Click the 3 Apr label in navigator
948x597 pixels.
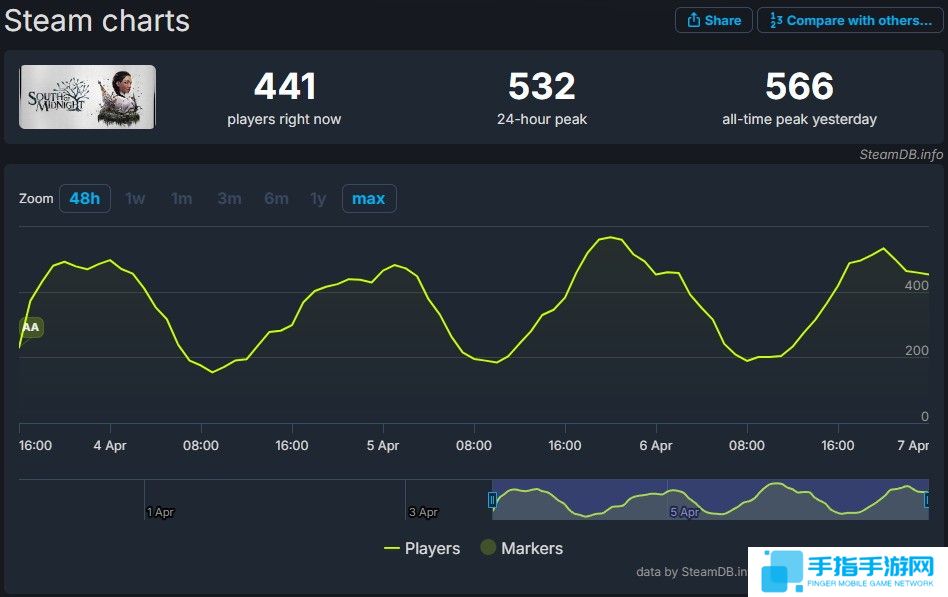point(423,512)
